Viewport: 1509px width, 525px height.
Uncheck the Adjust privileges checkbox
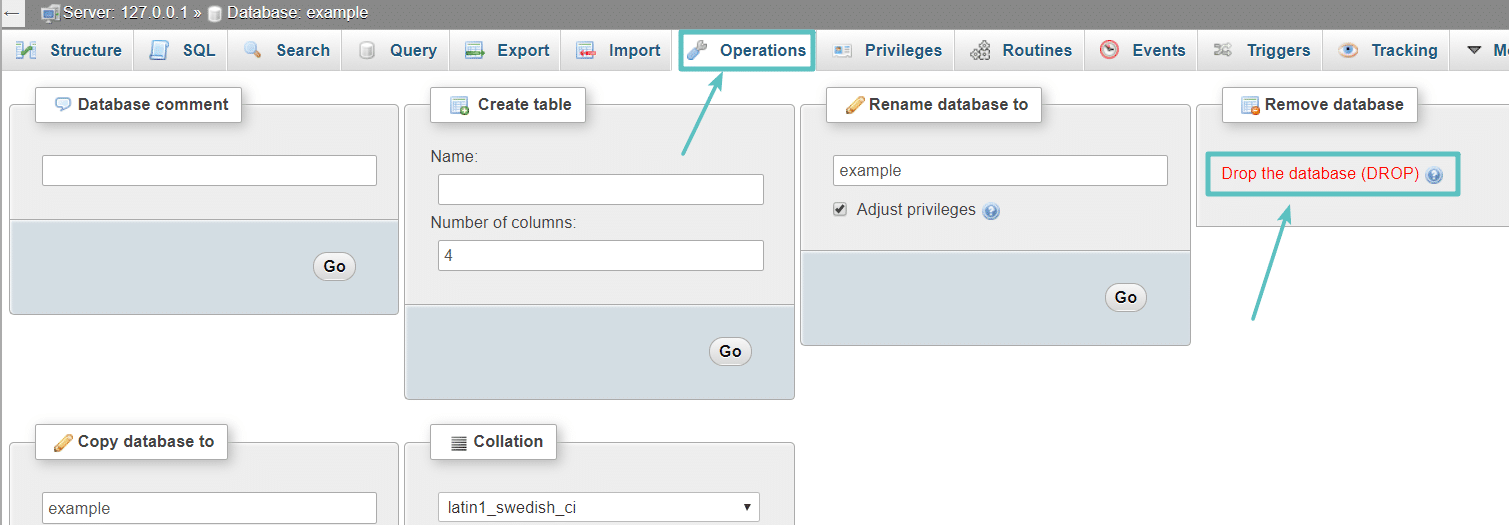[840, 210]
